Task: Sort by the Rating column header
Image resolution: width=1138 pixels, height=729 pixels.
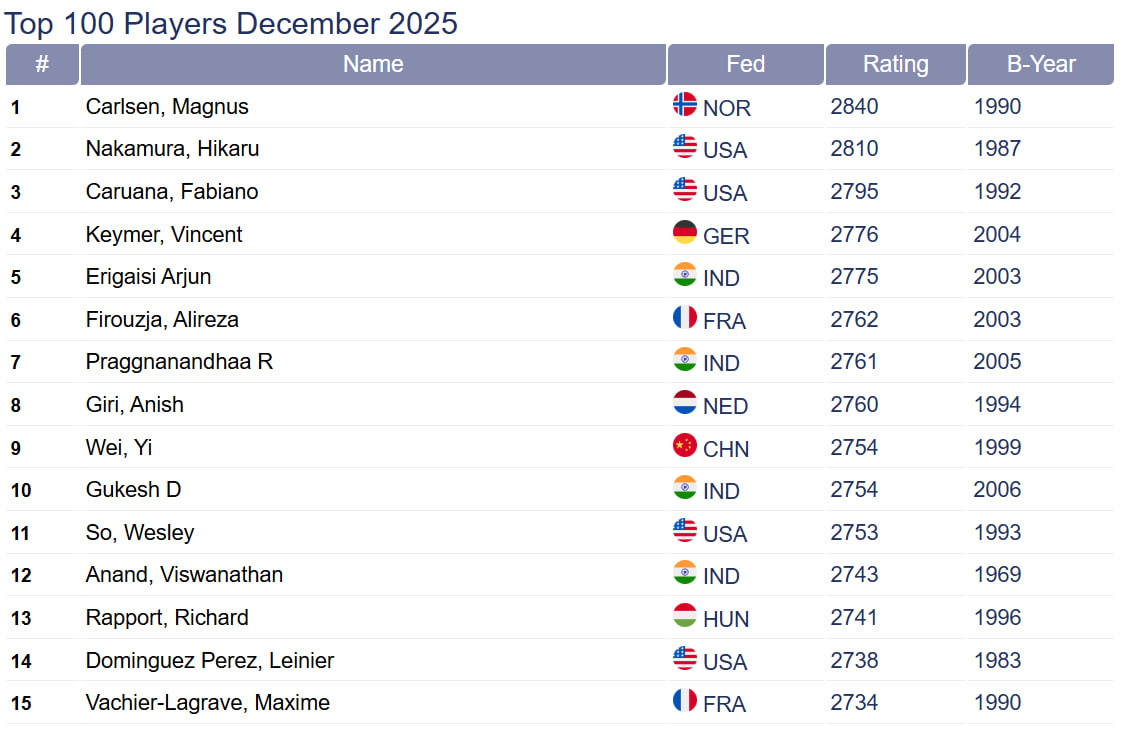Action: 895,64
